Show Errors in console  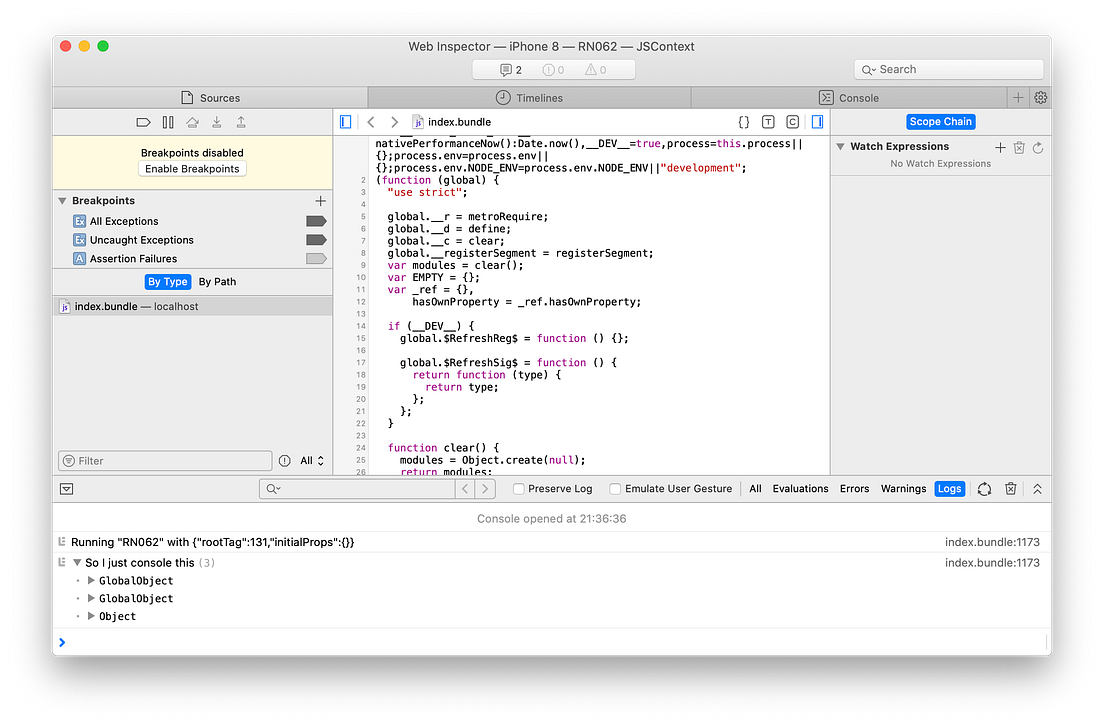[x=854, y=488]
